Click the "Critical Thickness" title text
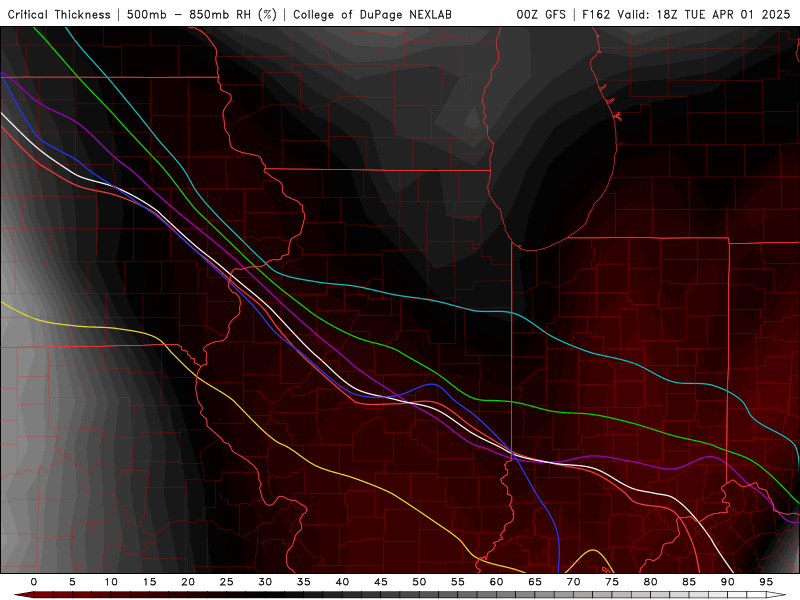 pos(59,14)
